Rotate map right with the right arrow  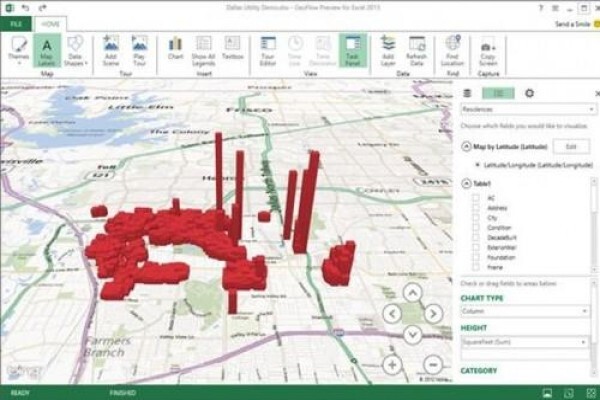pyautogui.click(x=433, y=314)
